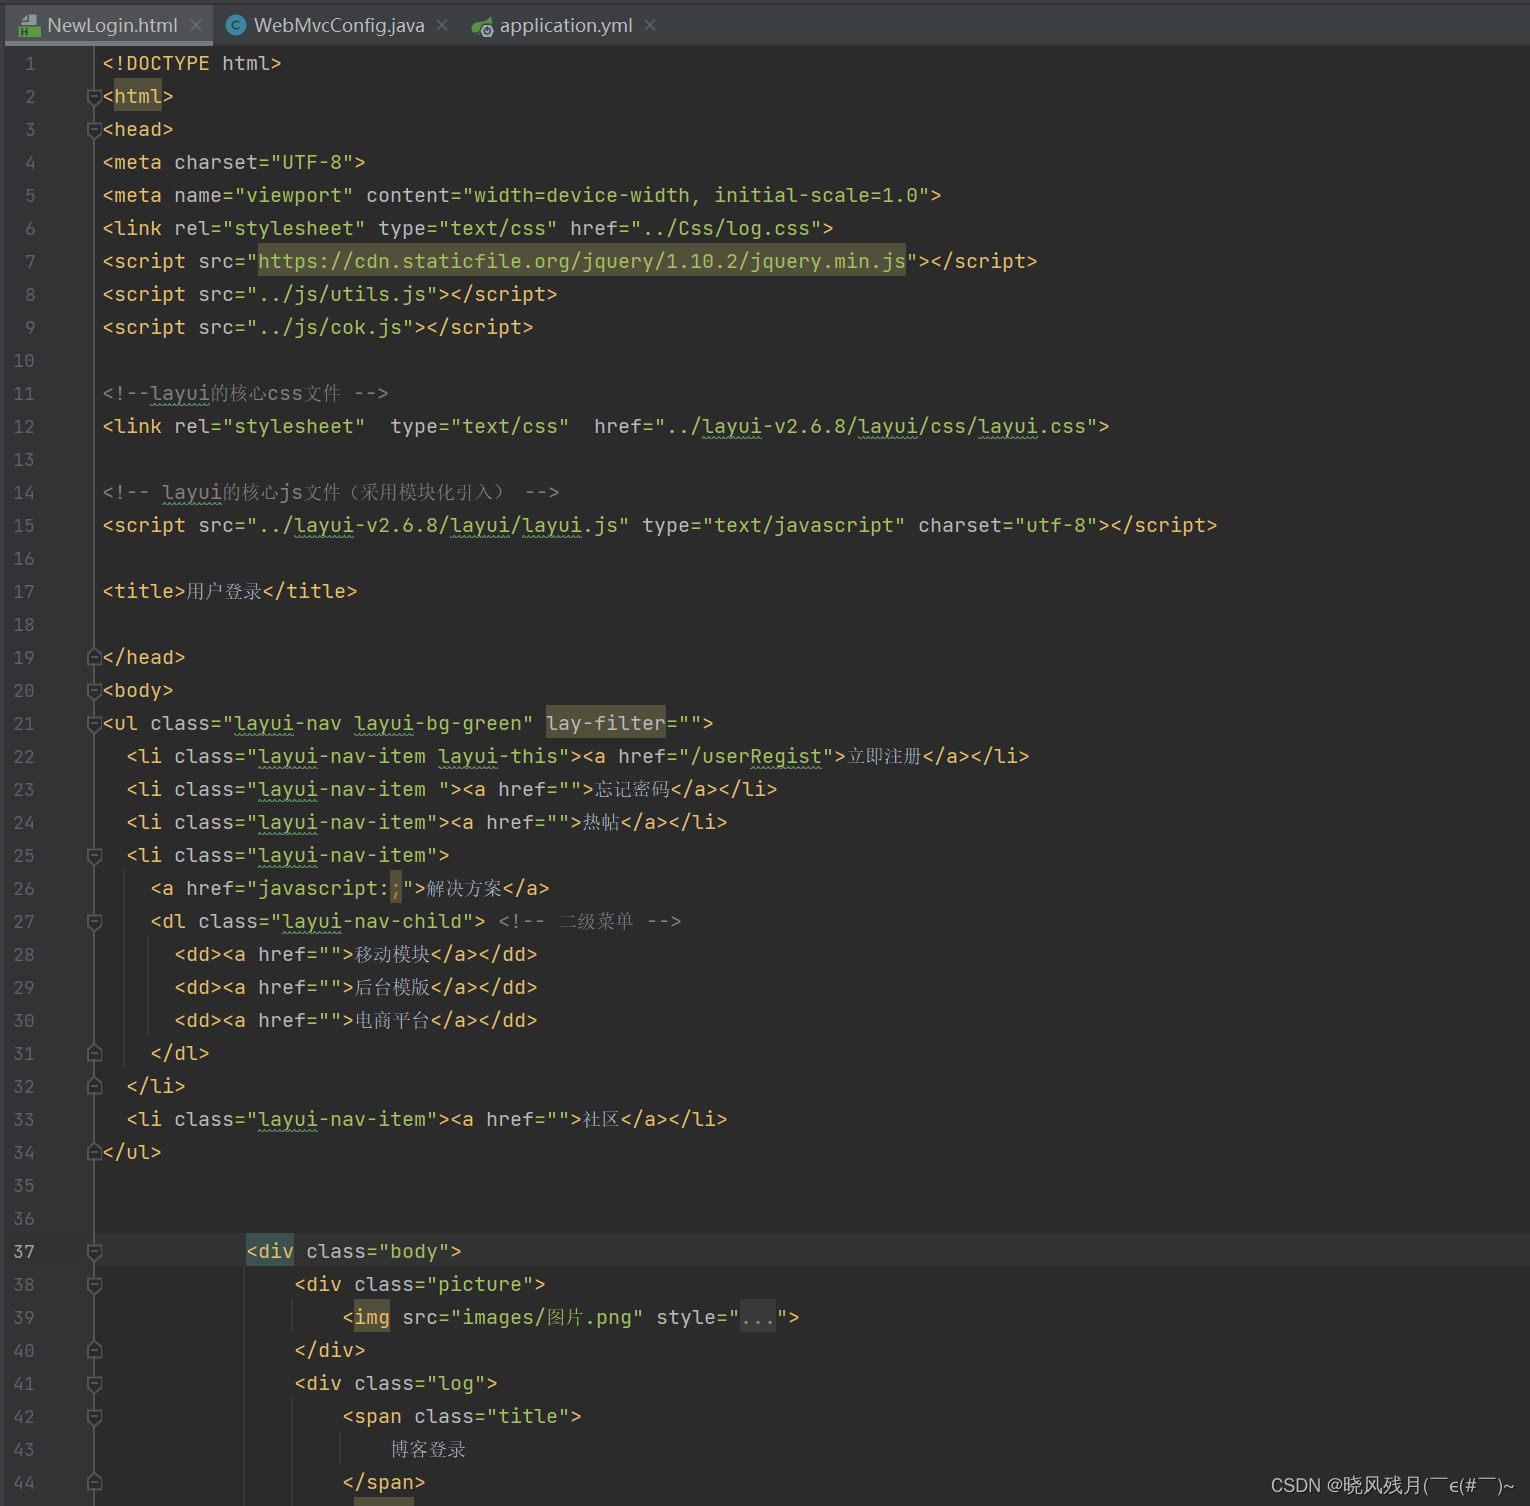Collapse the head tag fold on line 3
This screenshot has width=1530, height=1506.
94,130
